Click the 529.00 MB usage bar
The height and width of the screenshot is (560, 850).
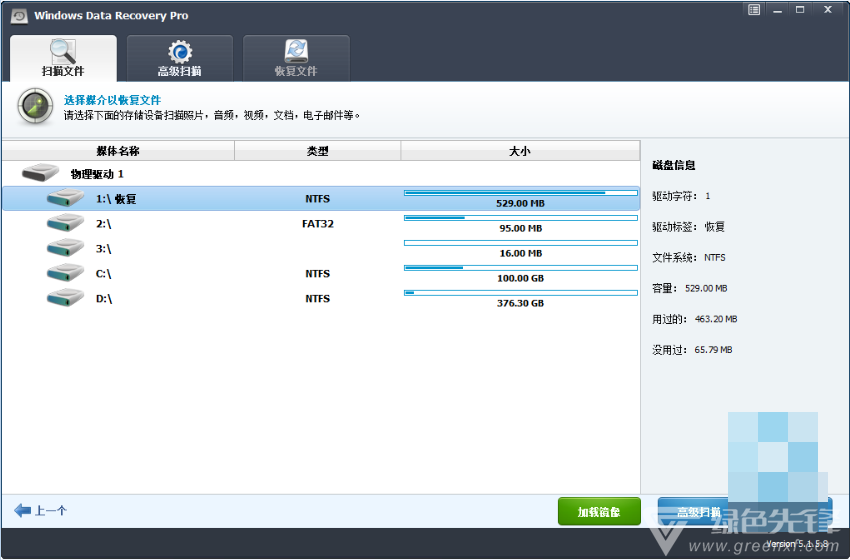click(x=520, y=193)
